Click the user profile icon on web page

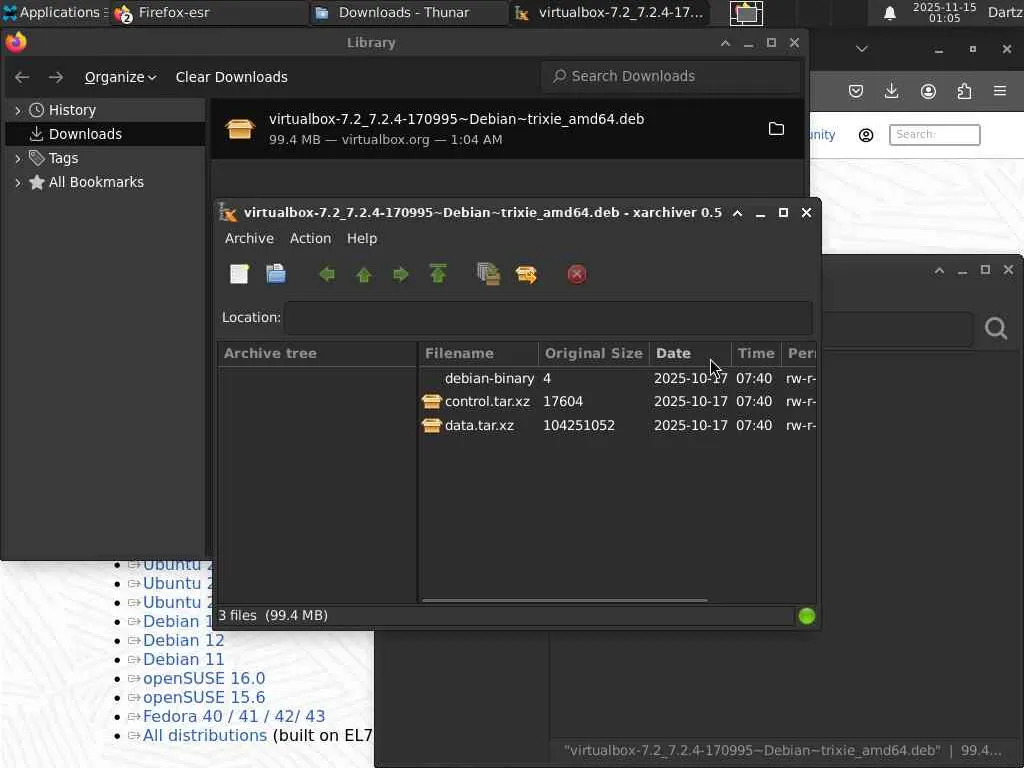[866, 135]
